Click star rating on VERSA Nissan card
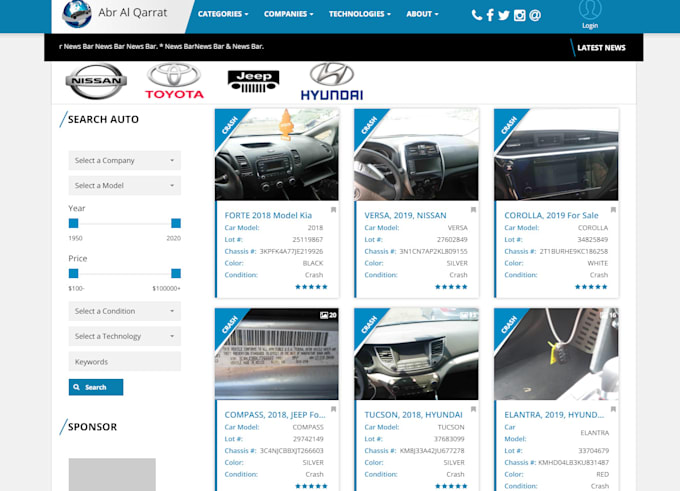680x491 pixels. tap(451, 287)
